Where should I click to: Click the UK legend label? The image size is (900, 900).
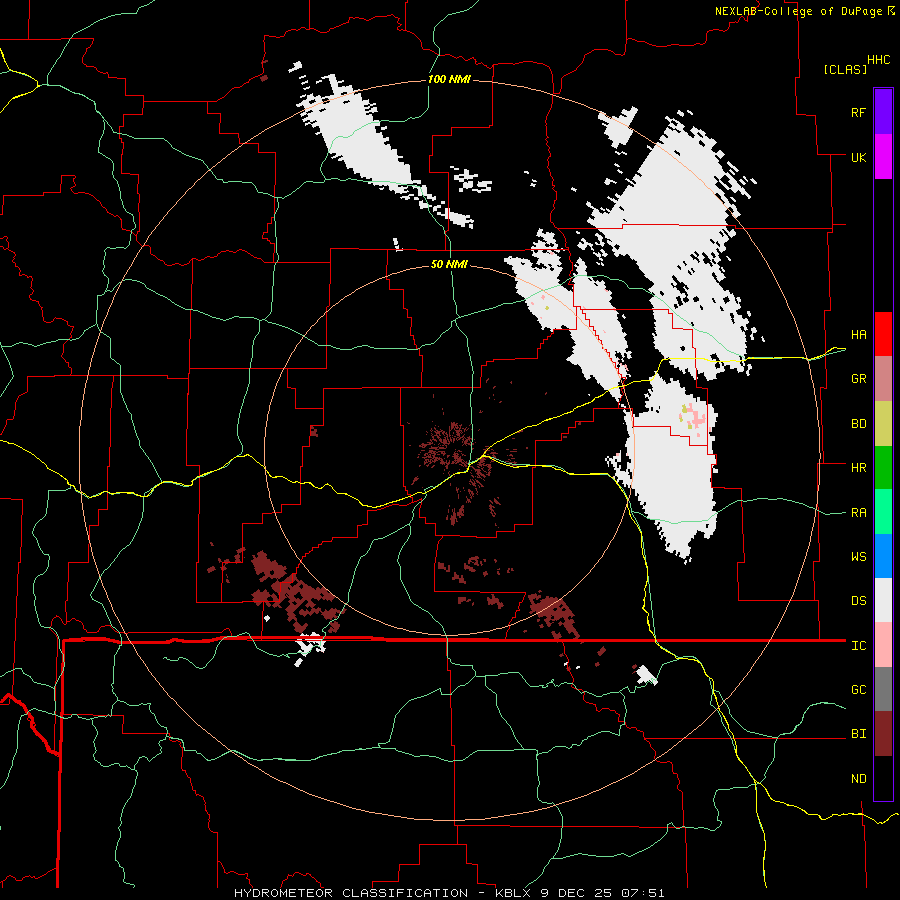(x=858, y=157)
